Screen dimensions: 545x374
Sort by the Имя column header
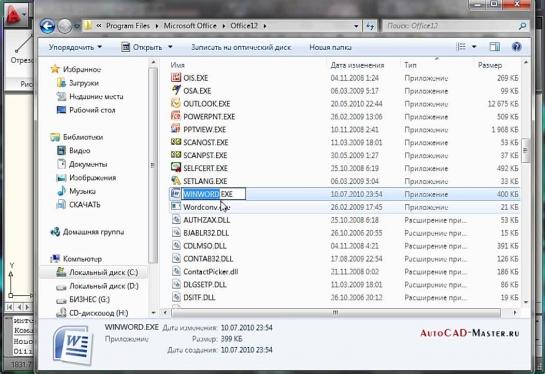(177, 65)
